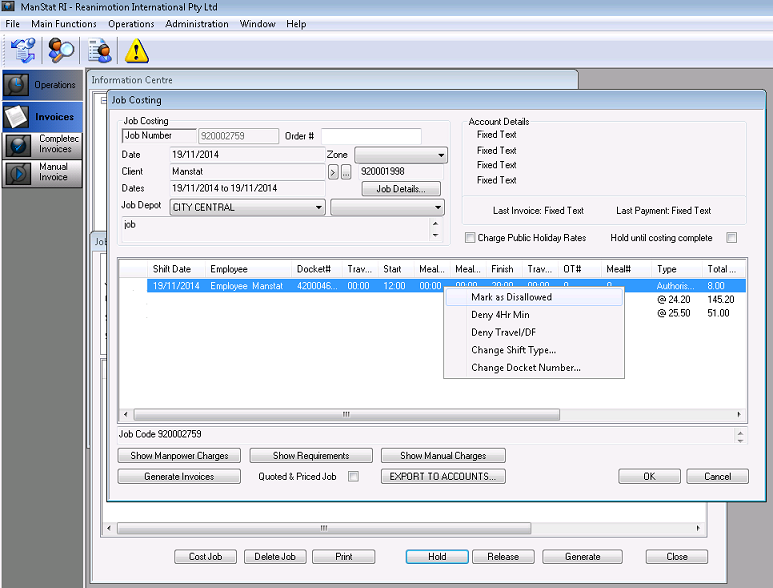Open the Window menu
The width and height of the screenshot is (773, 588).
point(257,24)
